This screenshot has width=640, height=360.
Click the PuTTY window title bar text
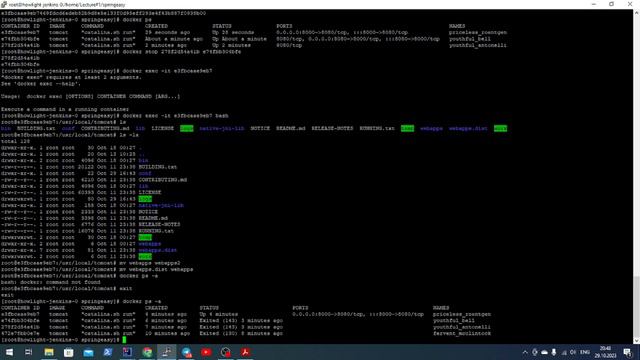67,4
